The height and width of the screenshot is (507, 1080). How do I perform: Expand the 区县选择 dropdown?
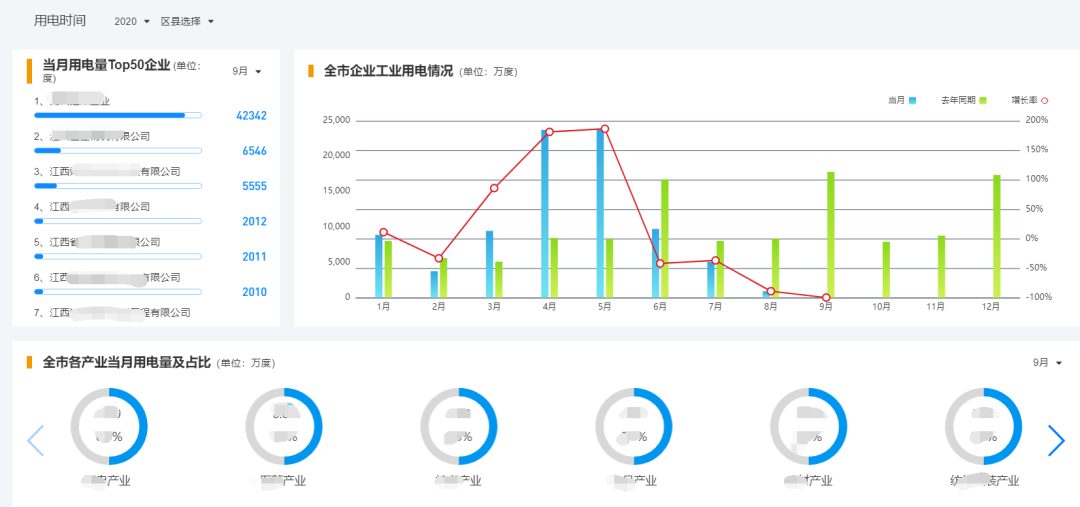coord(187,21)
